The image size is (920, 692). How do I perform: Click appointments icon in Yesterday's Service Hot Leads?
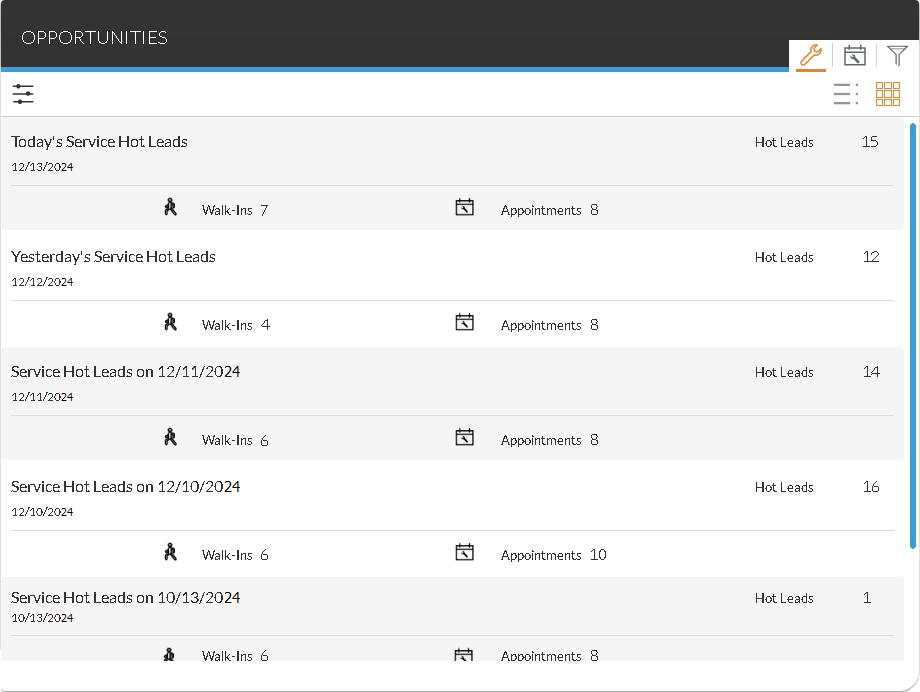pyautogui.click(x=464, y=323)
